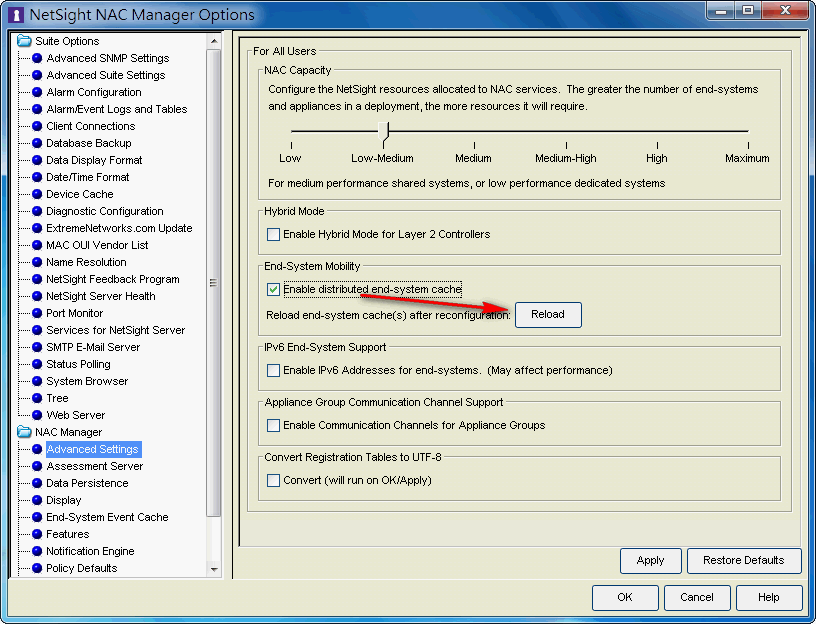Select End-System Event Cache in the tree

pos(107,517)
